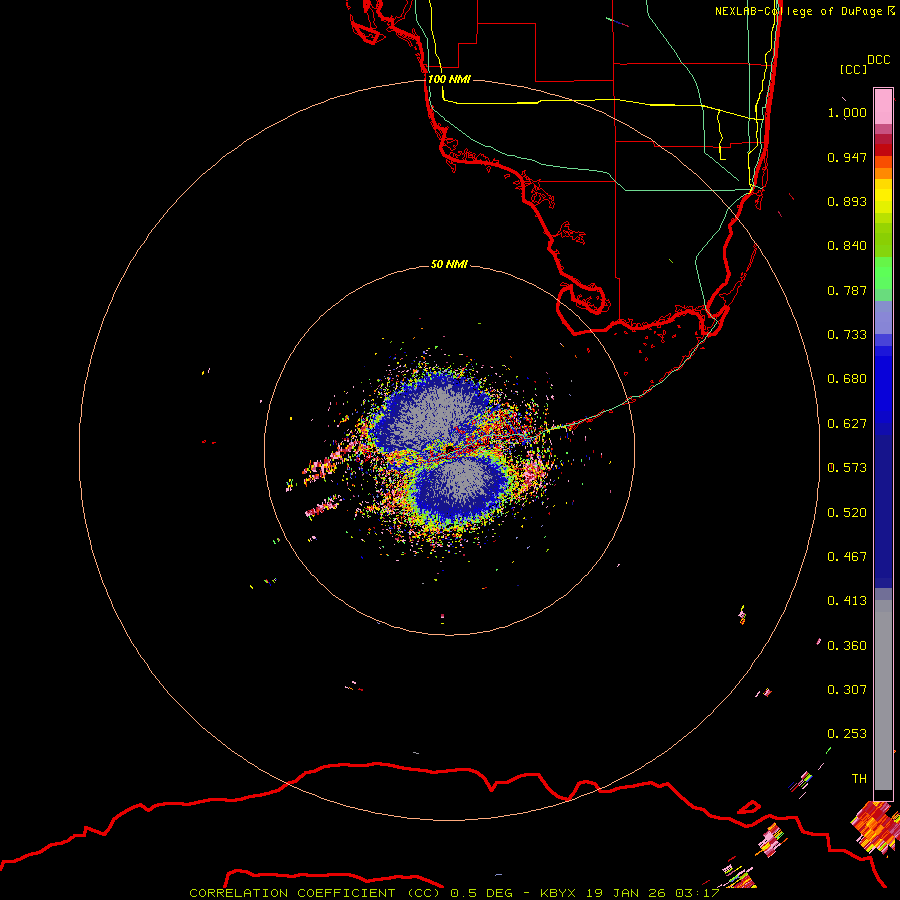
Task: Click the 1.000 scale value
Action: pos(847,112)
